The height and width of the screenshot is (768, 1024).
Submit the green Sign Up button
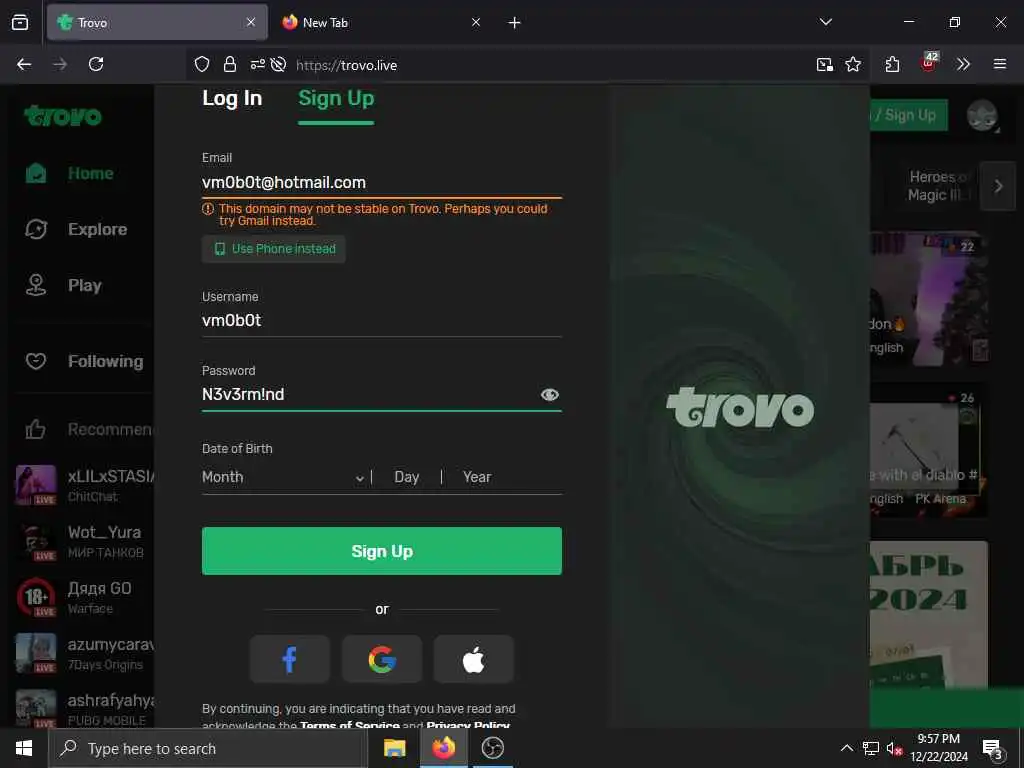coord(382,551)
